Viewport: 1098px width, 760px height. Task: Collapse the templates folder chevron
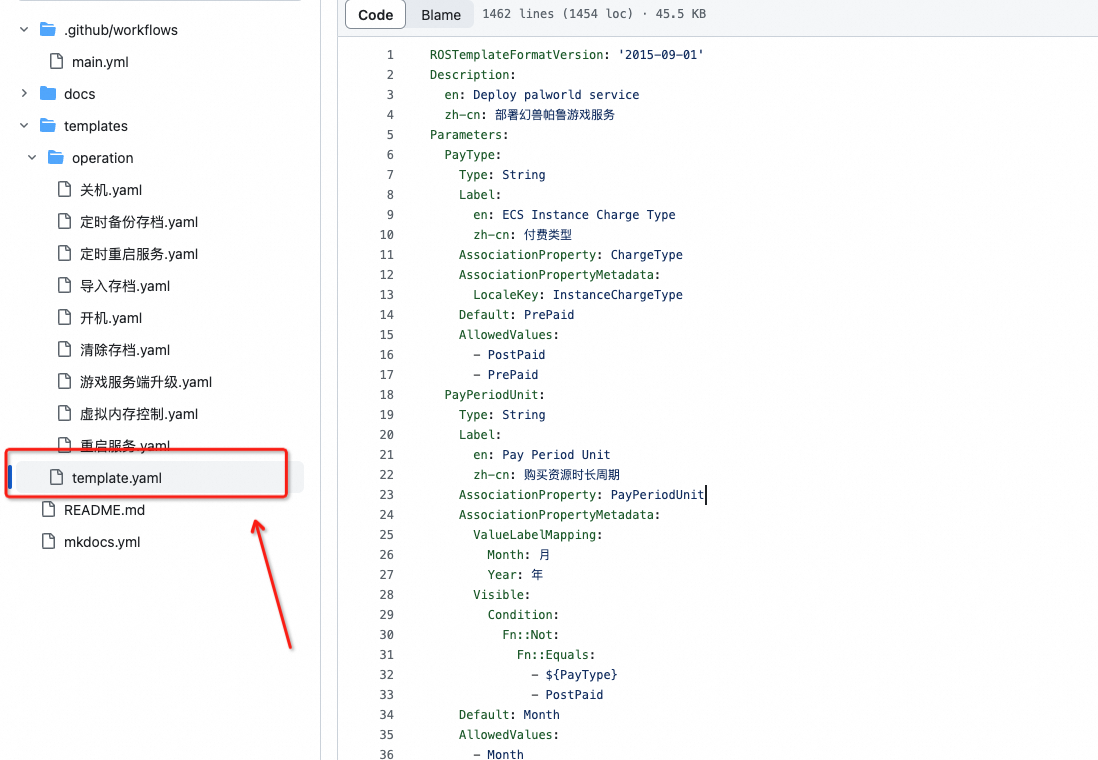24,126
